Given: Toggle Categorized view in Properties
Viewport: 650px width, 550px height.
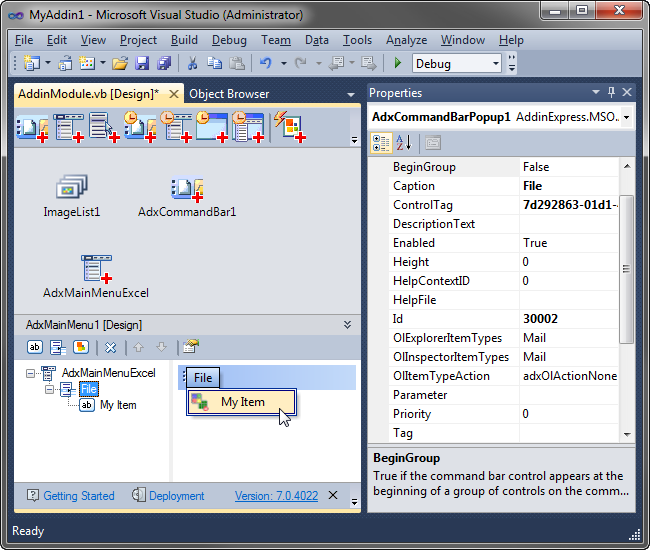Looking at the screenshot, I should click(x=381, y=143).
